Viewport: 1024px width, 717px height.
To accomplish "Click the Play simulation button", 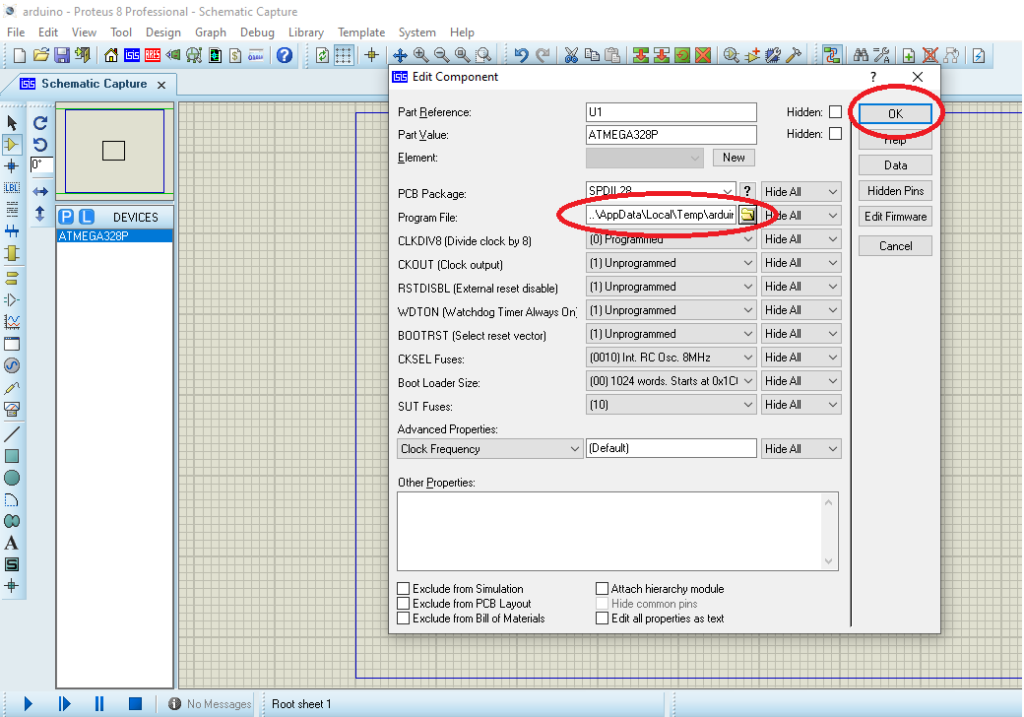I will pyautogui.click(x=28, y=704).
